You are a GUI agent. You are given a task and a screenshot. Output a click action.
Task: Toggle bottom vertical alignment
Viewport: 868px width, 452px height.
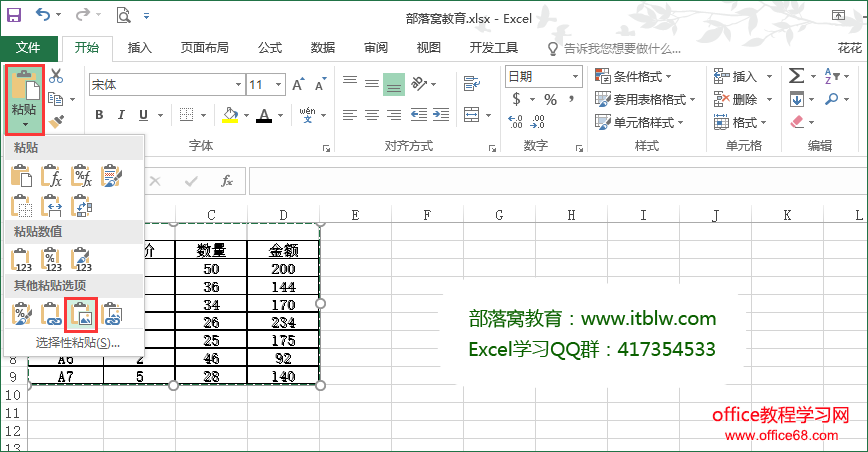point(394,84)
